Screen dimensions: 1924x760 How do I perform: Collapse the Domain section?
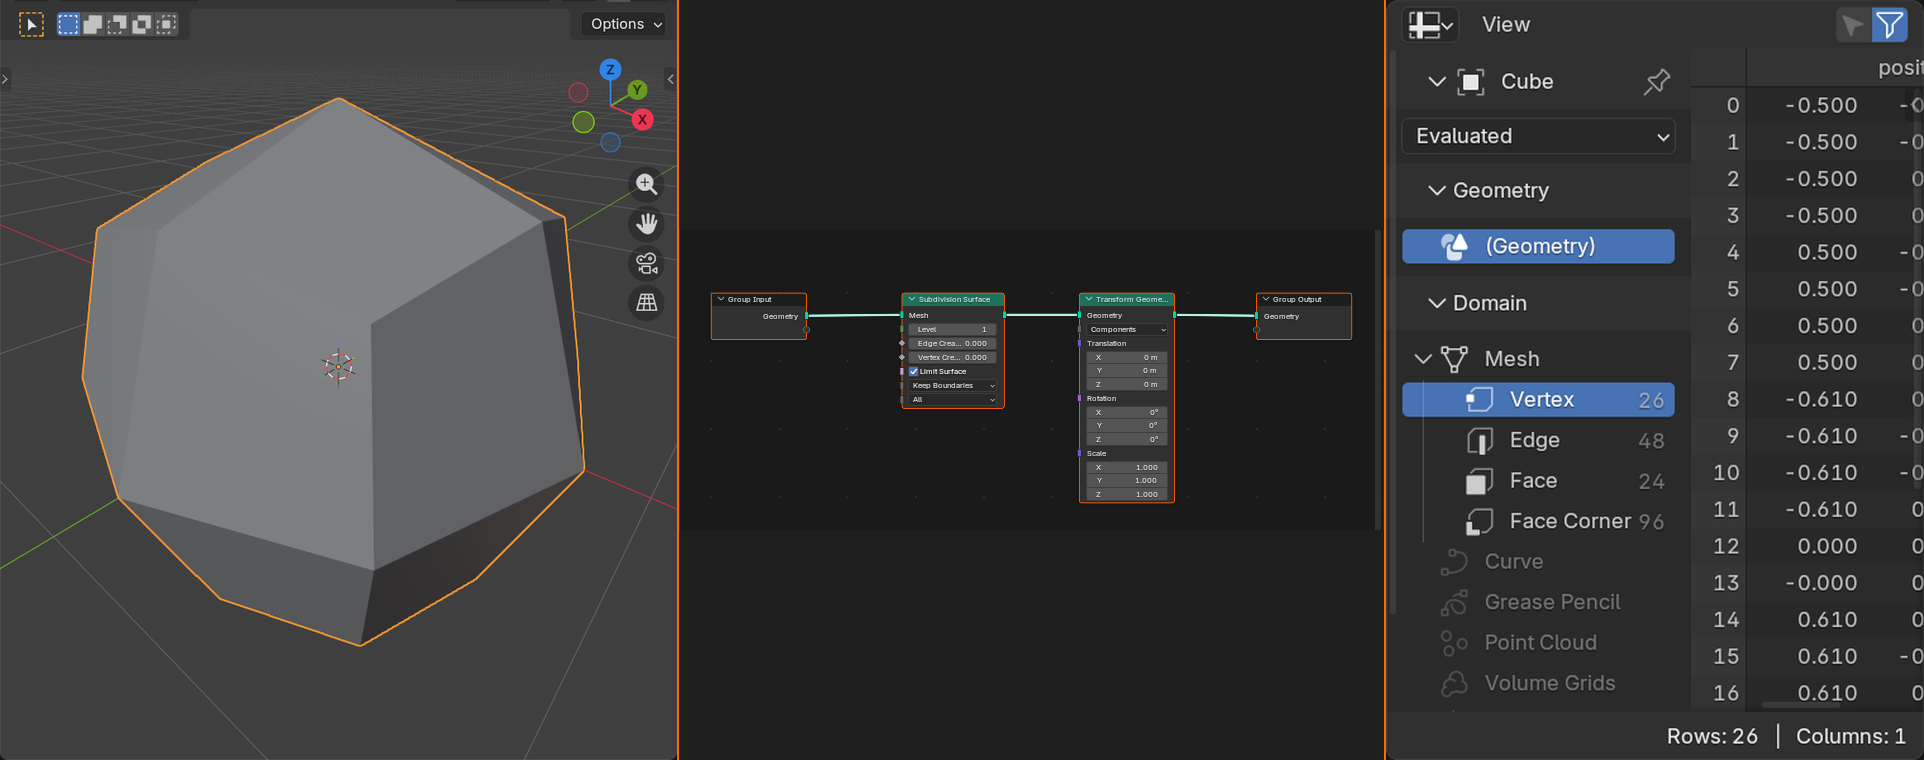click(x=1437, y=303)
